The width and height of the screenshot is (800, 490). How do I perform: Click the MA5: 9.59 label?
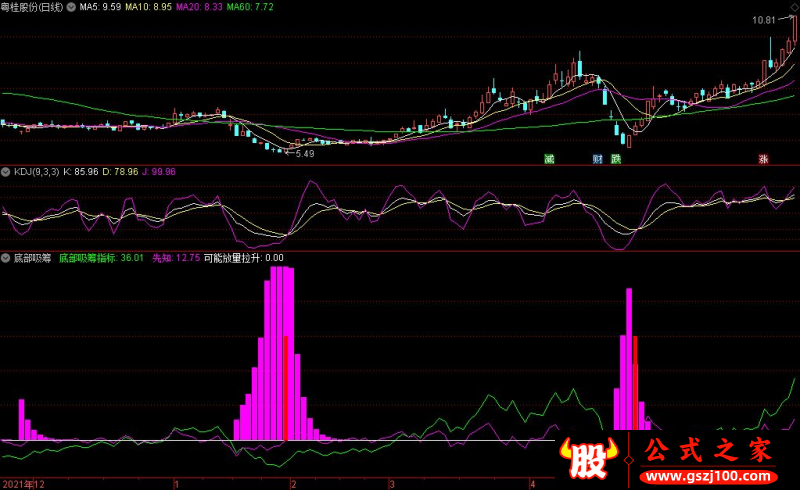[100, 7]
